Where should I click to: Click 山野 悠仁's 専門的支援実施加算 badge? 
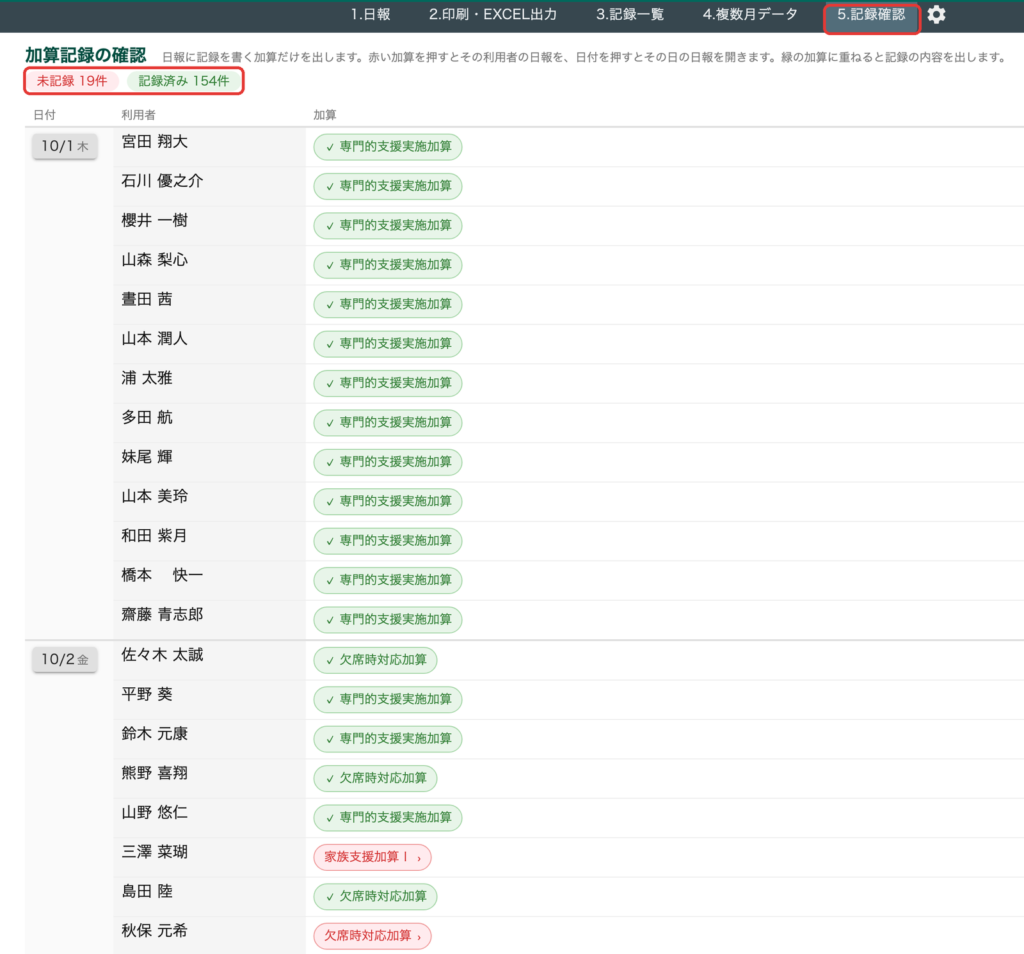388,818
